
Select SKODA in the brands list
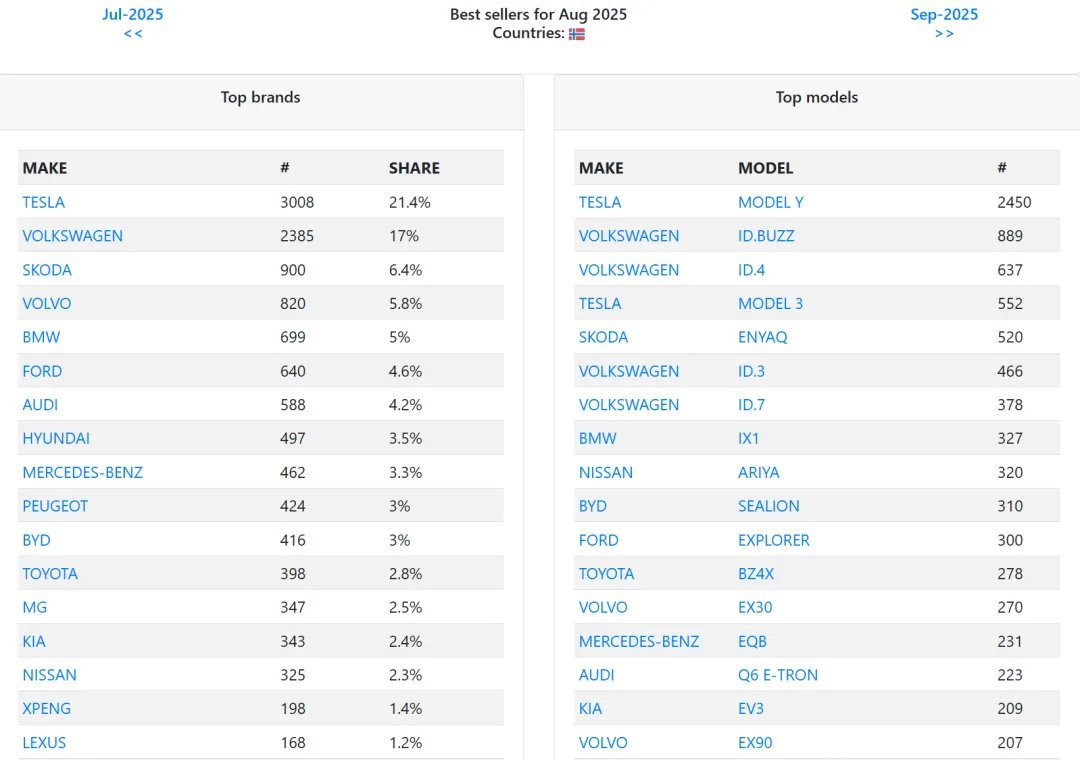47,270
